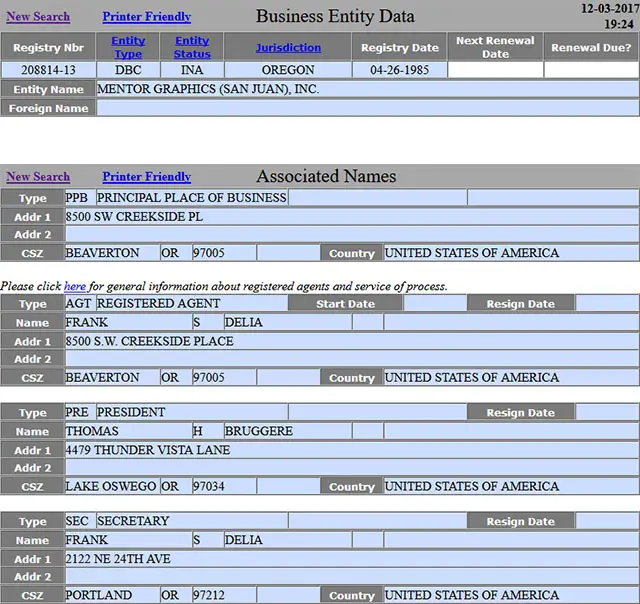Screen dimensions: 640x604
Task: Click REGISTERED AGENT type text
Action: click(x=158, y=303)
